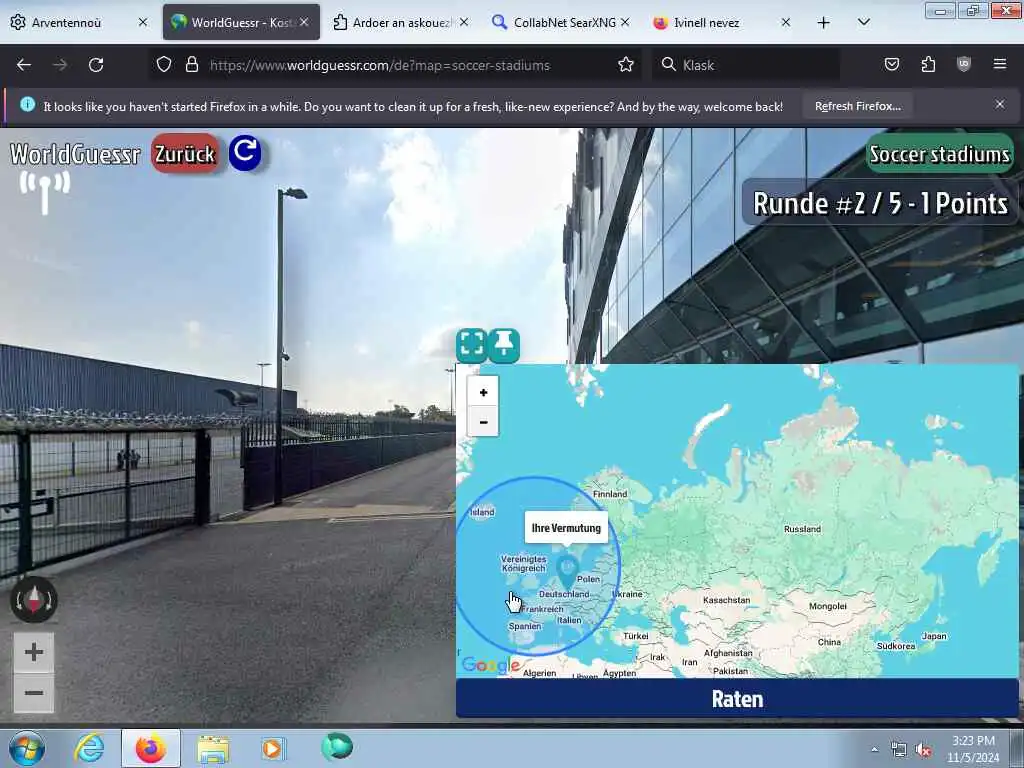
Task: Click the Refresh Firefox button
Action: [857, 106]
